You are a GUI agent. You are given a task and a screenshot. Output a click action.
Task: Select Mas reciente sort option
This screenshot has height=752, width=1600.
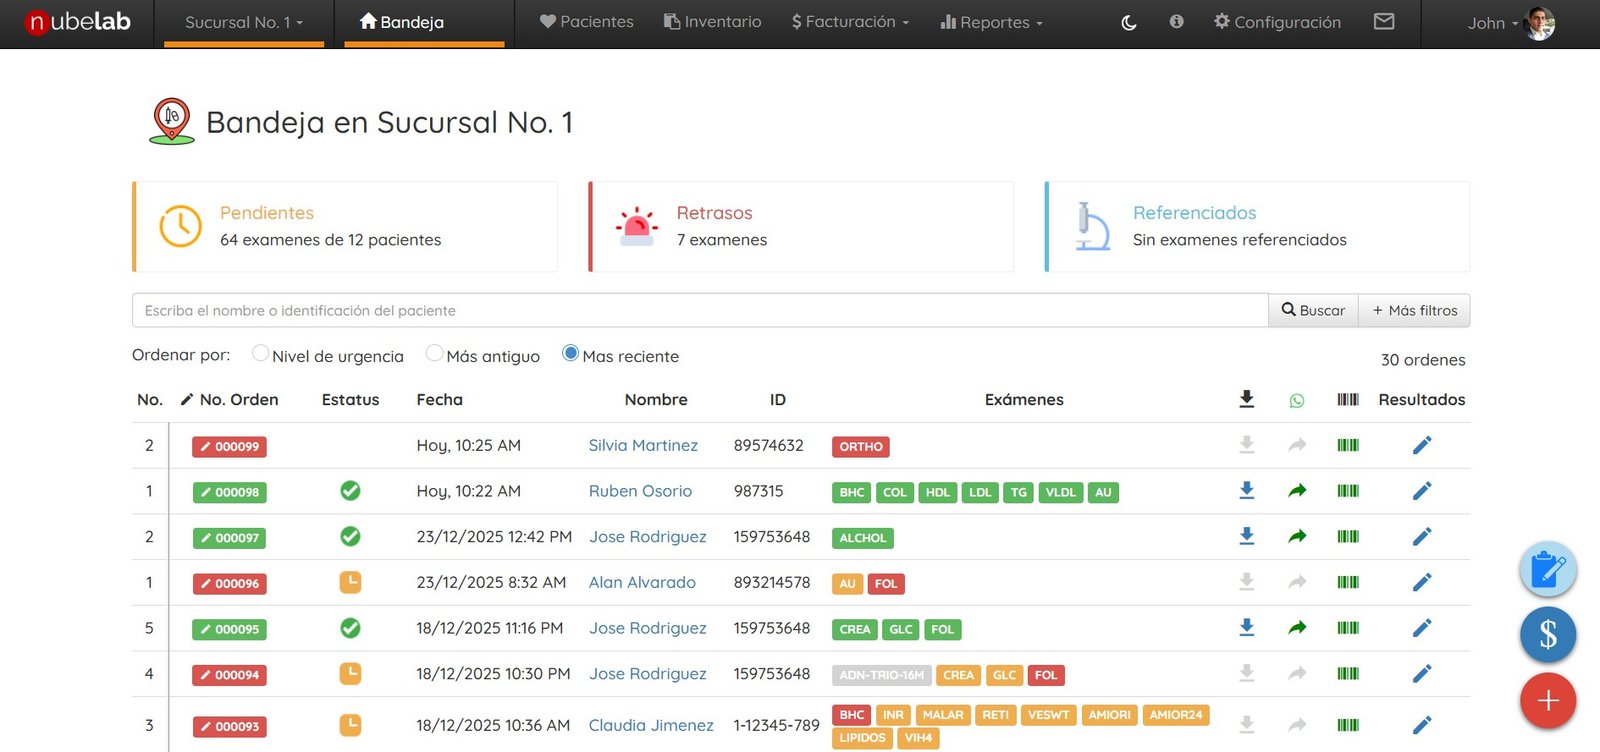click(x=570, y=354)
